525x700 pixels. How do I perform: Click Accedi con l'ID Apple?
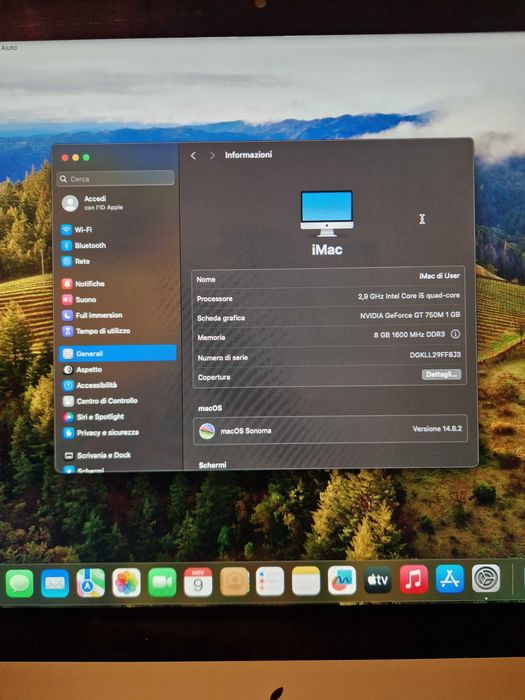point(92,203)
